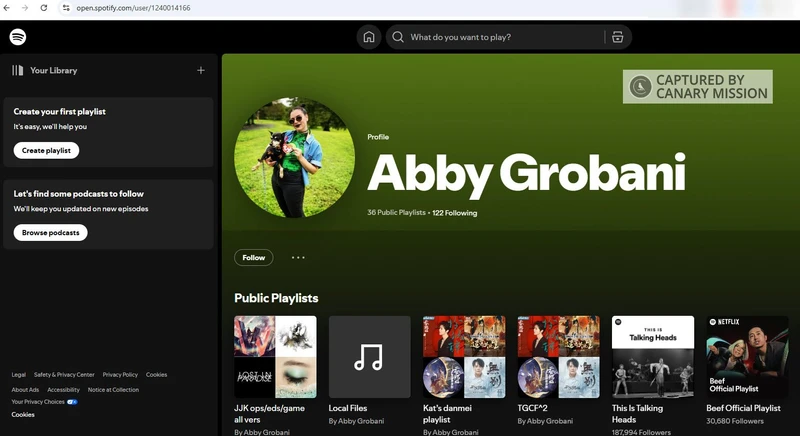The width and height of the screenshot is (800, 436).
Task: Click the browser address bar URL
Action: click(134, 8)
